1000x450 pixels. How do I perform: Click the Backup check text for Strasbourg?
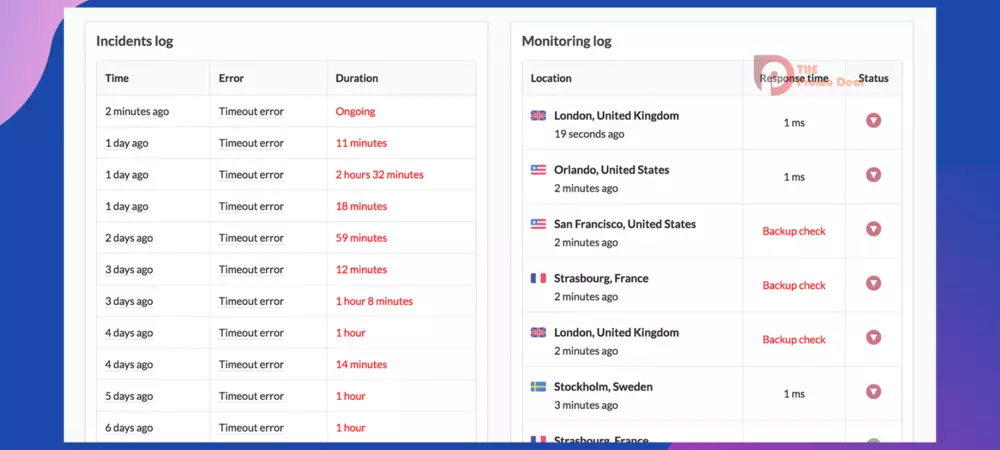pyautogui.click(x=794, y=285)
